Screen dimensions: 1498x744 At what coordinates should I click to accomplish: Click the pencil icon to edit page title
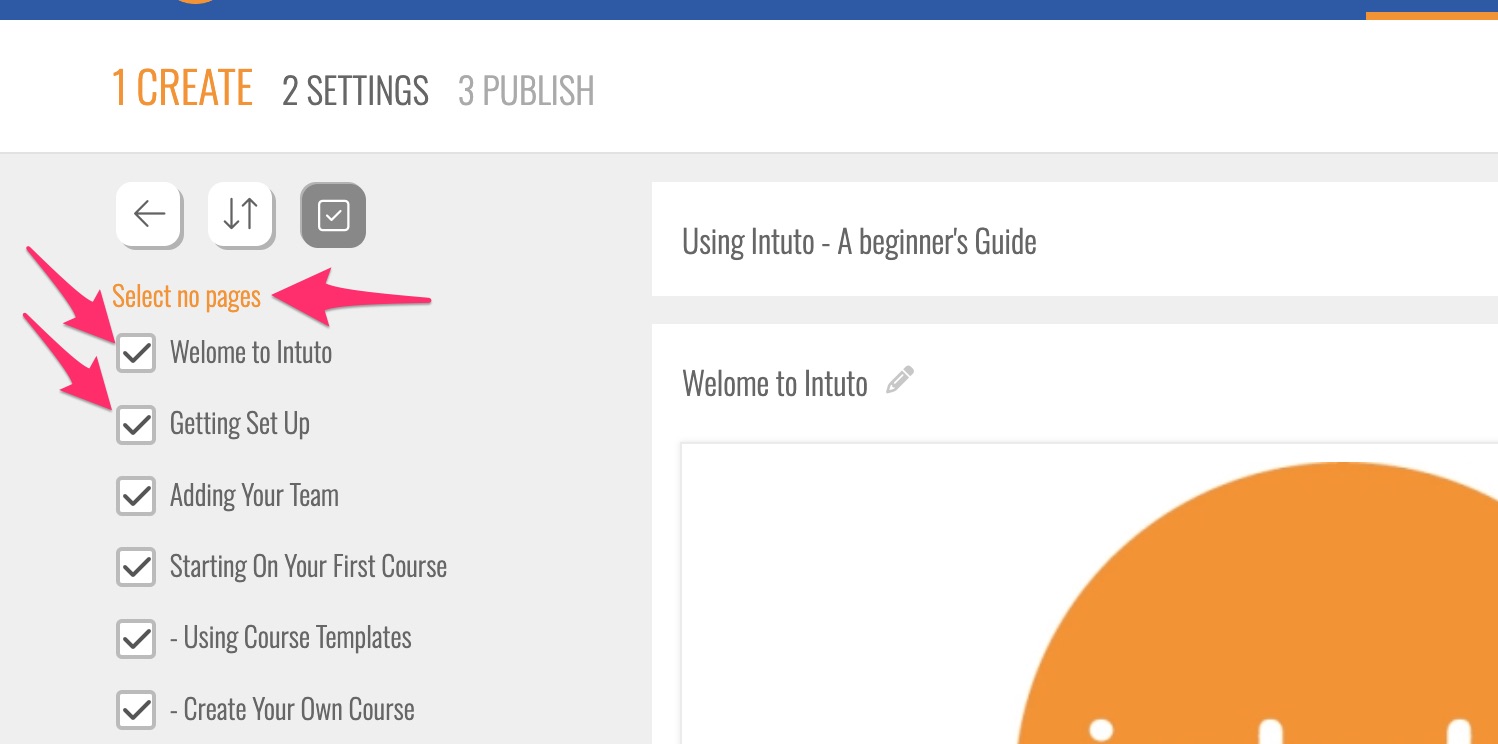(900, 381)
